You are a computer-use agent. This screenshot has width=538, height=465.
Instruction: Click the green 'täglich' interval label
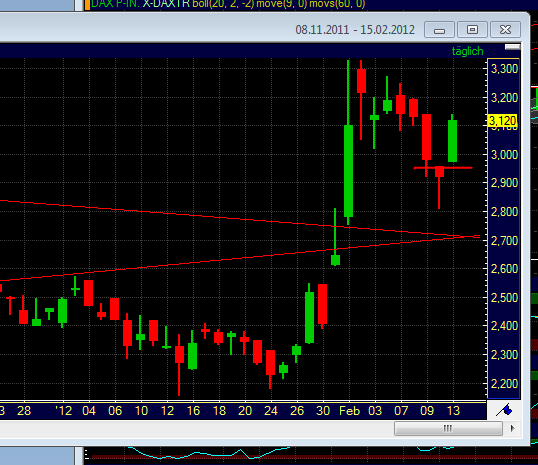click(467, 51)
